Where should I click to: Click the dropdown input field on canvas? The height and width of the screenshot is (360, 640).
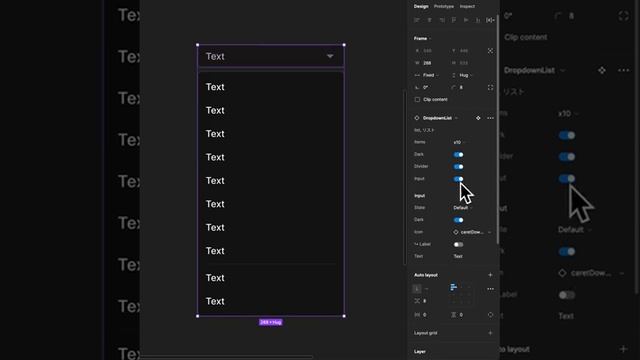[271, 56]
